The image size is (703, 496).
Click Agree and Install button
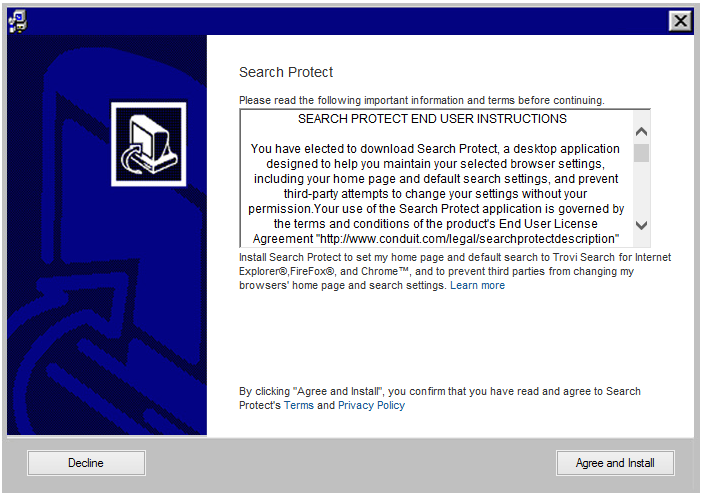615,463
